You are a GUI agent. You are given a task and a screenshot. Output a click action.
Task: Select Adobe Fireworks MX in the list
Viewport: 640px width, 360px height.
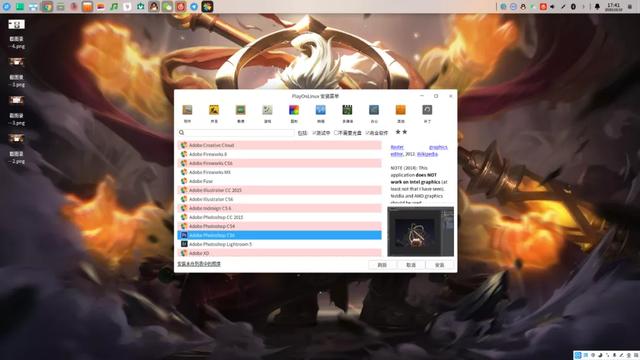(x=280, y=172)
